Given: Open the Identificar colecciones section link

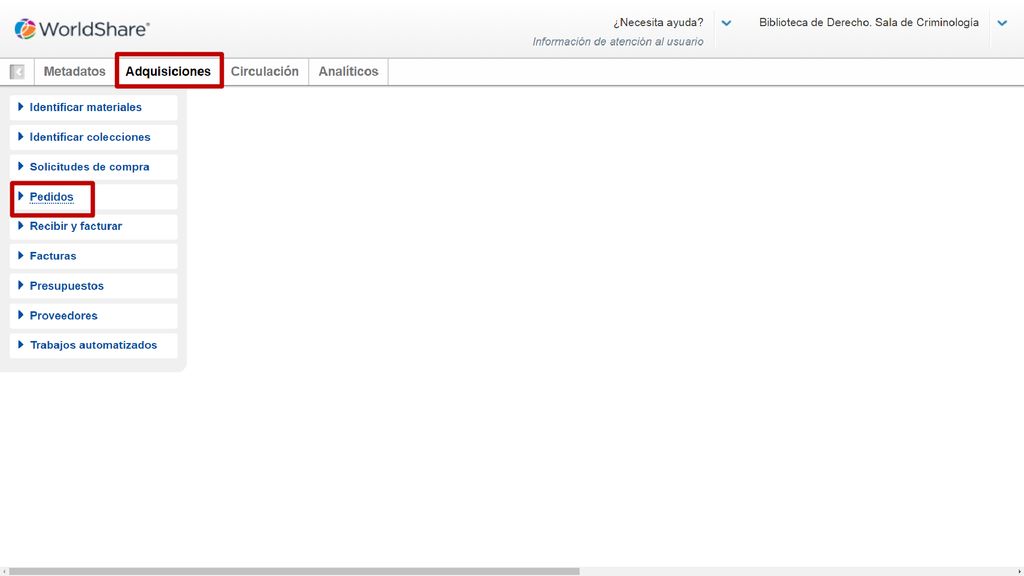Looking at the screenshot, I should (x=90, y=137).
